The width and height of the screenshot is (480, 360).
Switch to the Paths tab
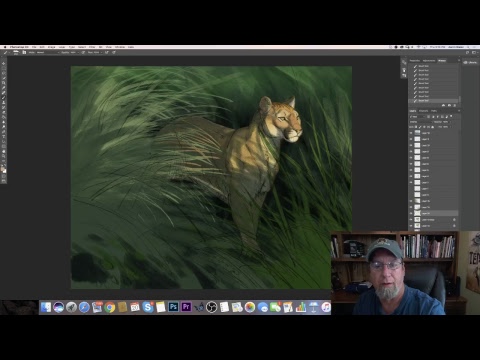(434, 111)
